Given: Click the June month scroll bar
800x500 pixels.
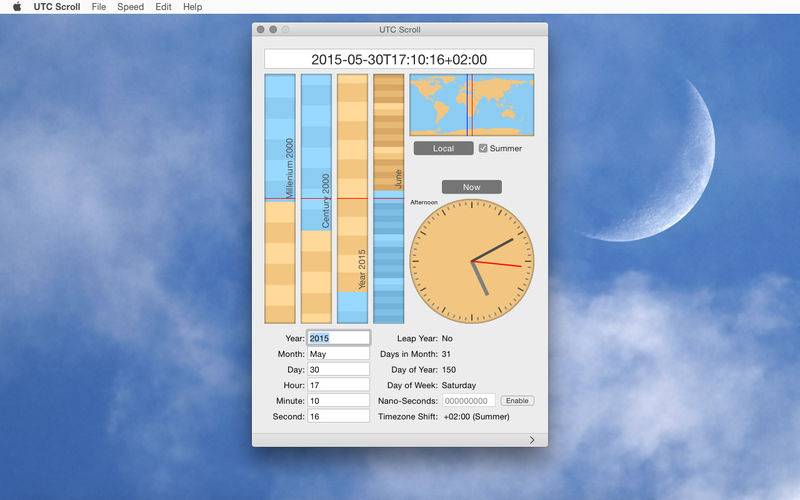Looking at the screenshot, I should [x=388, y=199].
